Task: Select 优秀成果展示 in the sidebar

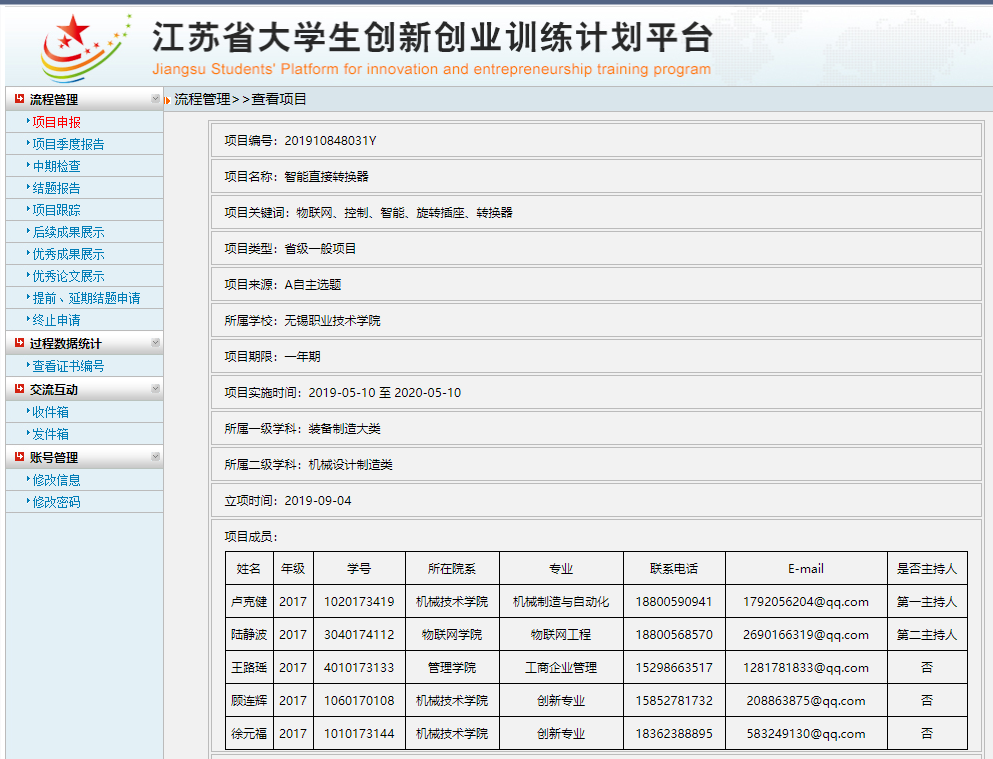Action: (x=68, y=254)
